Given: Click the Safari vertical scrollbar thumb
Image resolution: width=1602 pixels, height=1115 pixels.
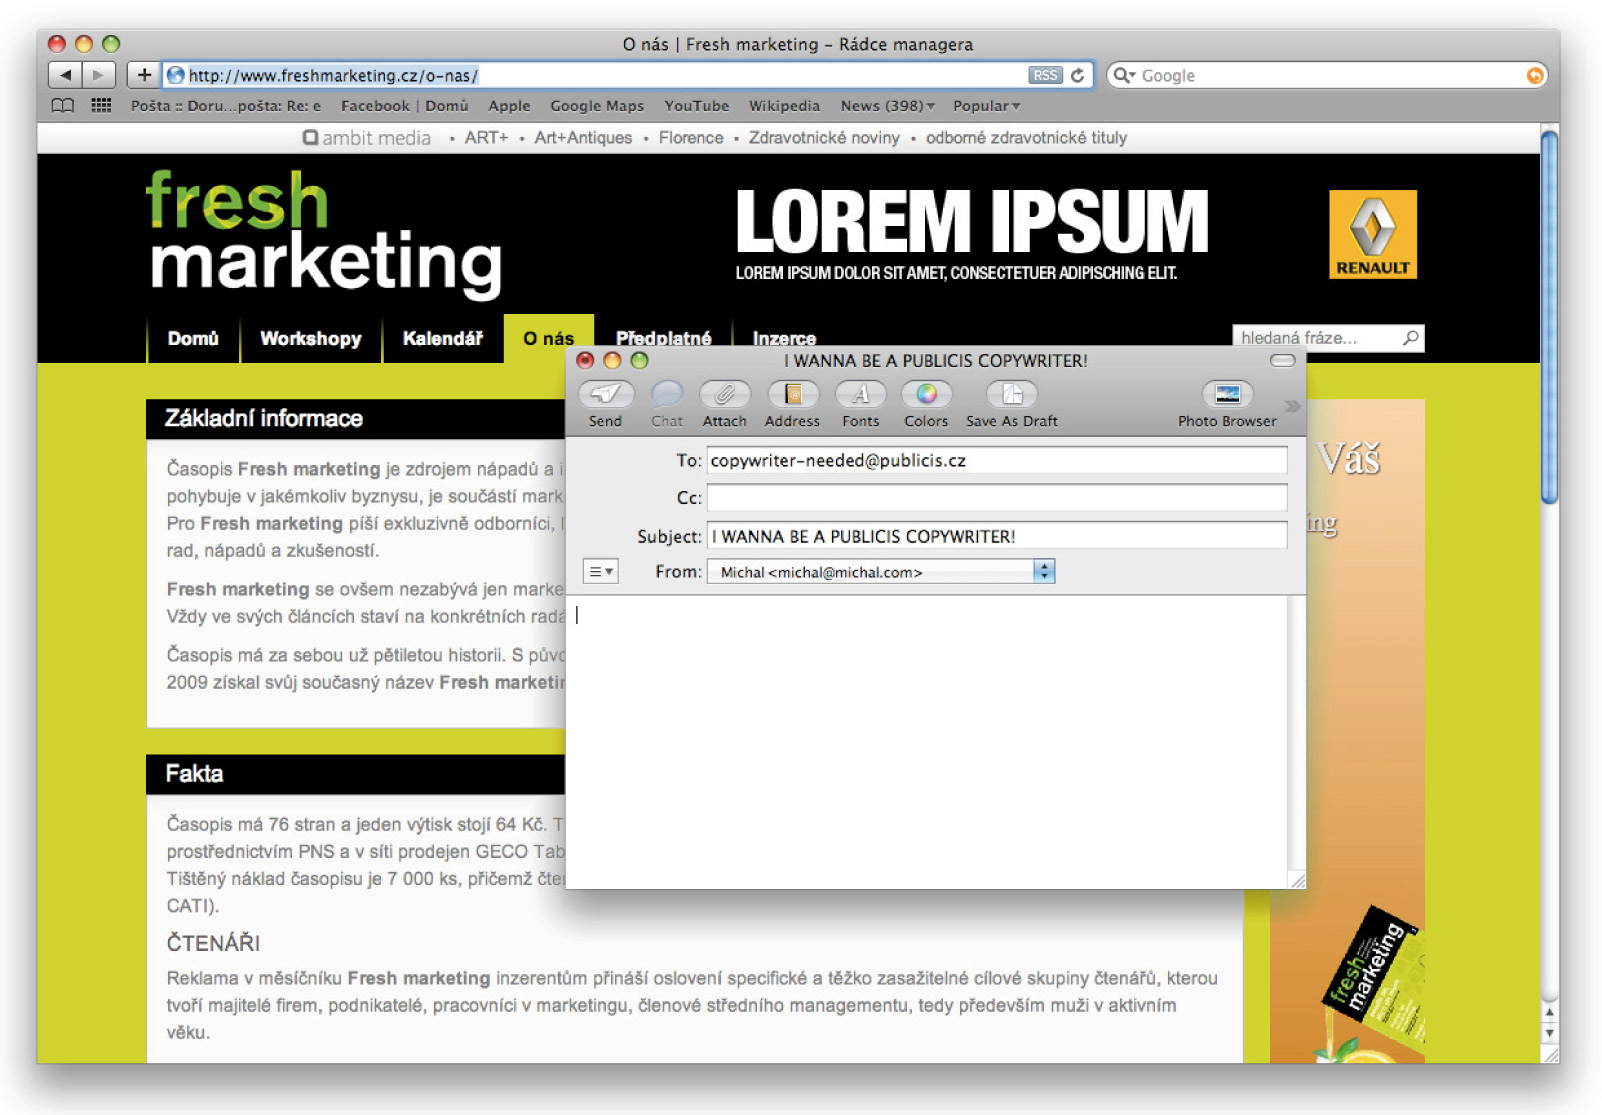Looking at the screenshot, I should pyautogui.click(x=1549, y=318).
